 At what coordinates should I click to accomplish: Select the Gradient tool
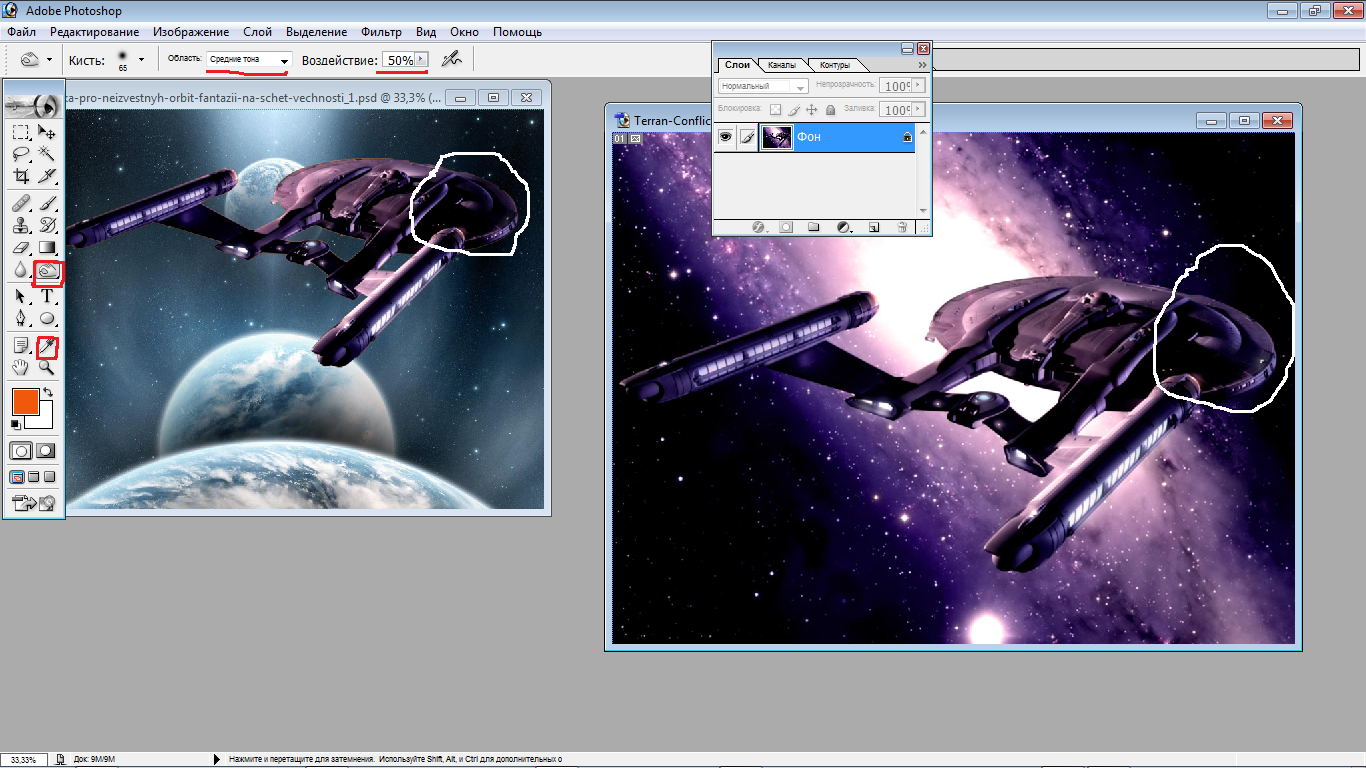point(47,247)
